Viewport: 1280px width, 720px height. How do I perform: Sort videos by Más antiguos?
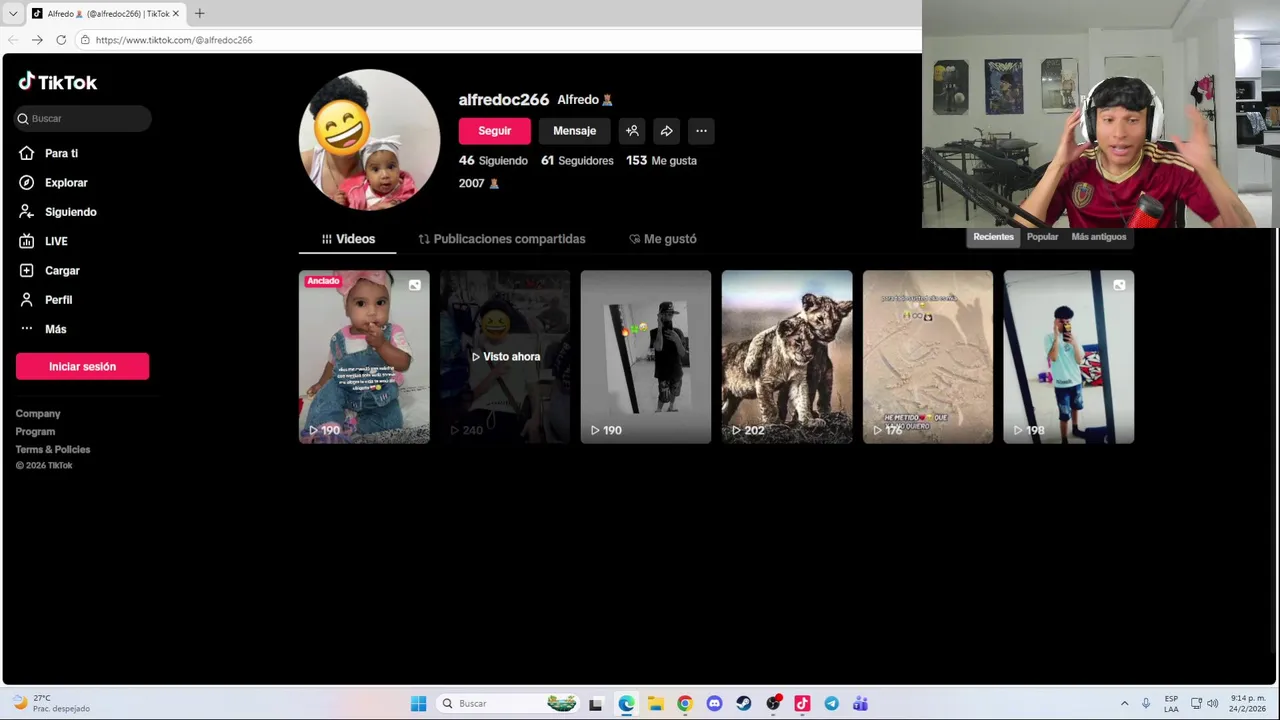pyautogui.click(x=1098, y=237)
